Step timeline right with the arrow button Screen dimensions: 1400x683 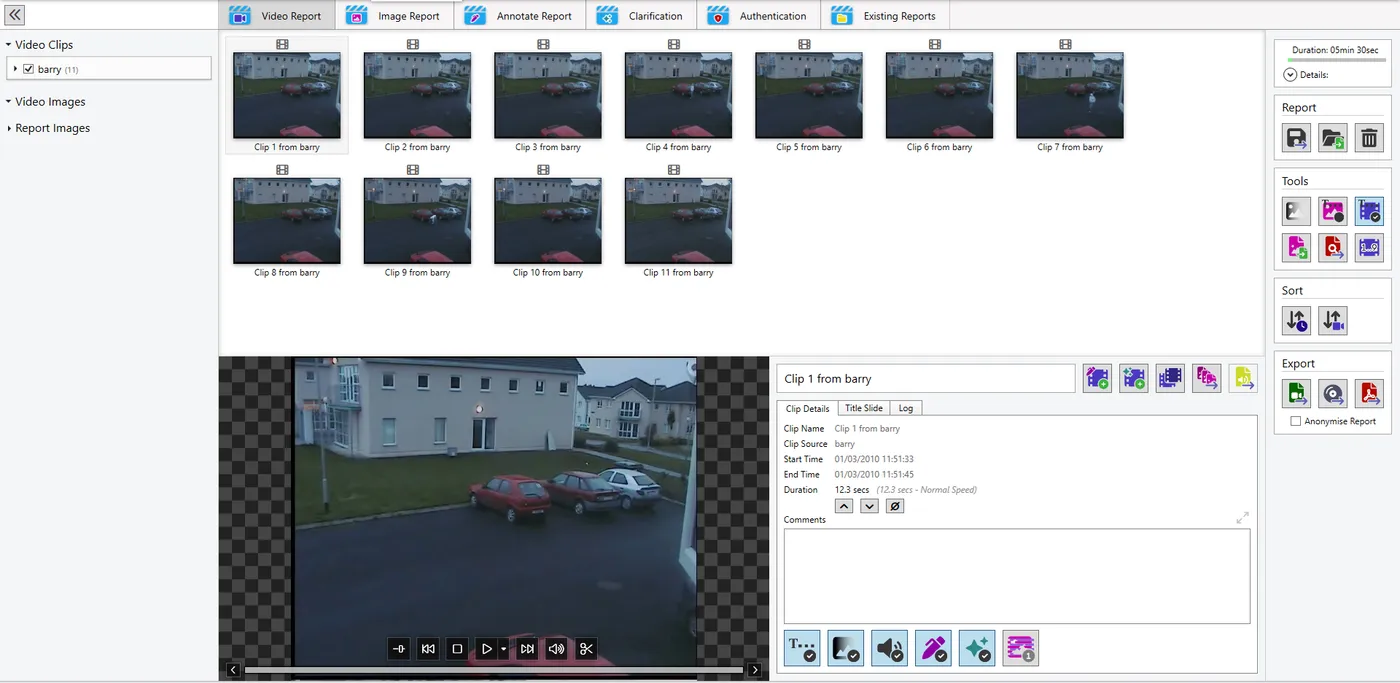pyautogui.click(x=755, y=670)
